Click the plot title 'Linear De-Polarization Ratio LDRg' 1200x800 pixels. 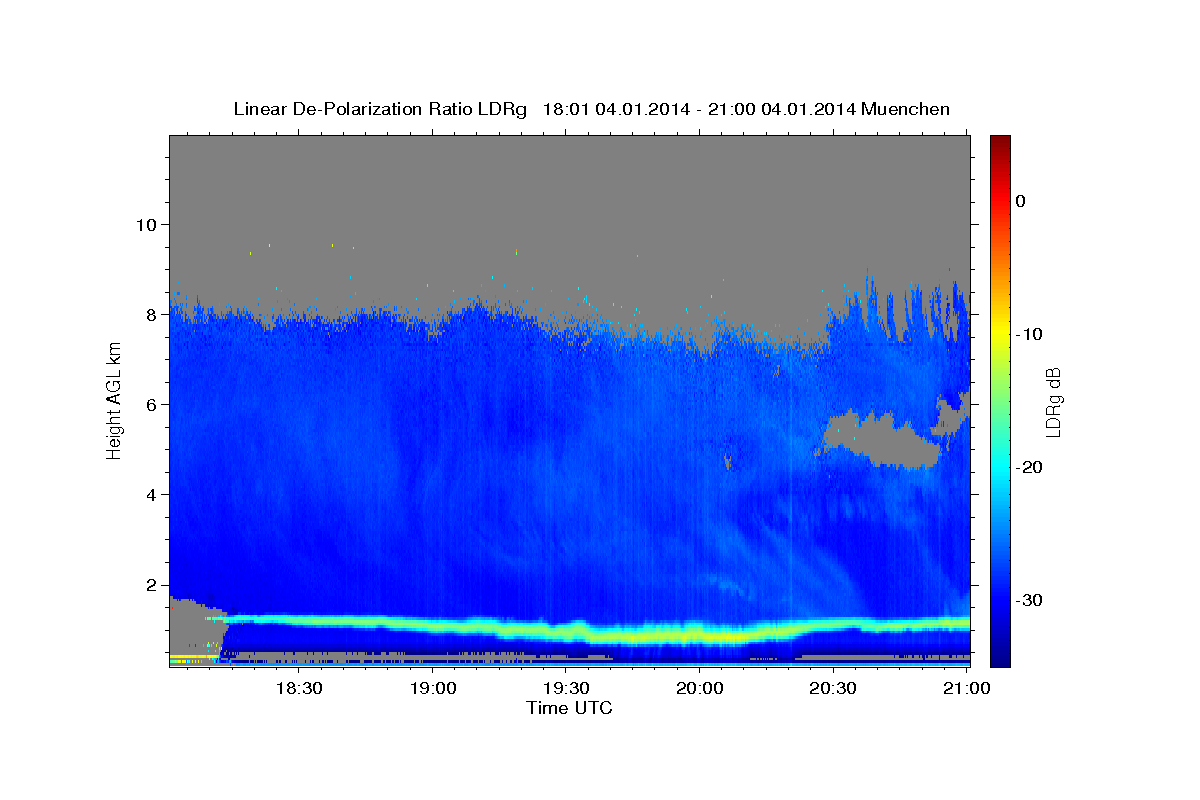click(x=379, y=109)
